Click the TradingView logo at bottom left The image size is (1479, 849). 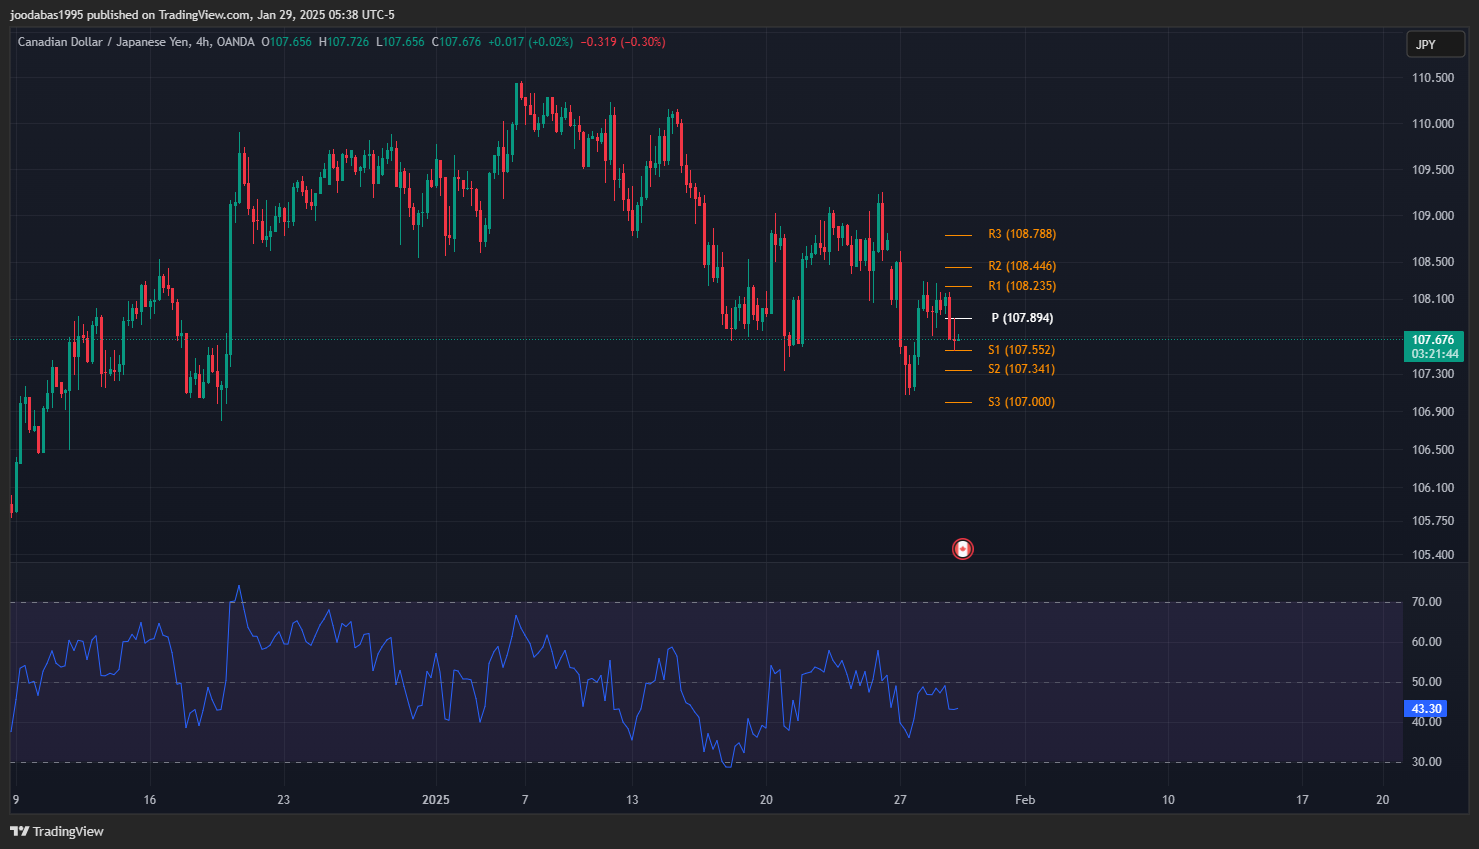[x=57, y=831]
